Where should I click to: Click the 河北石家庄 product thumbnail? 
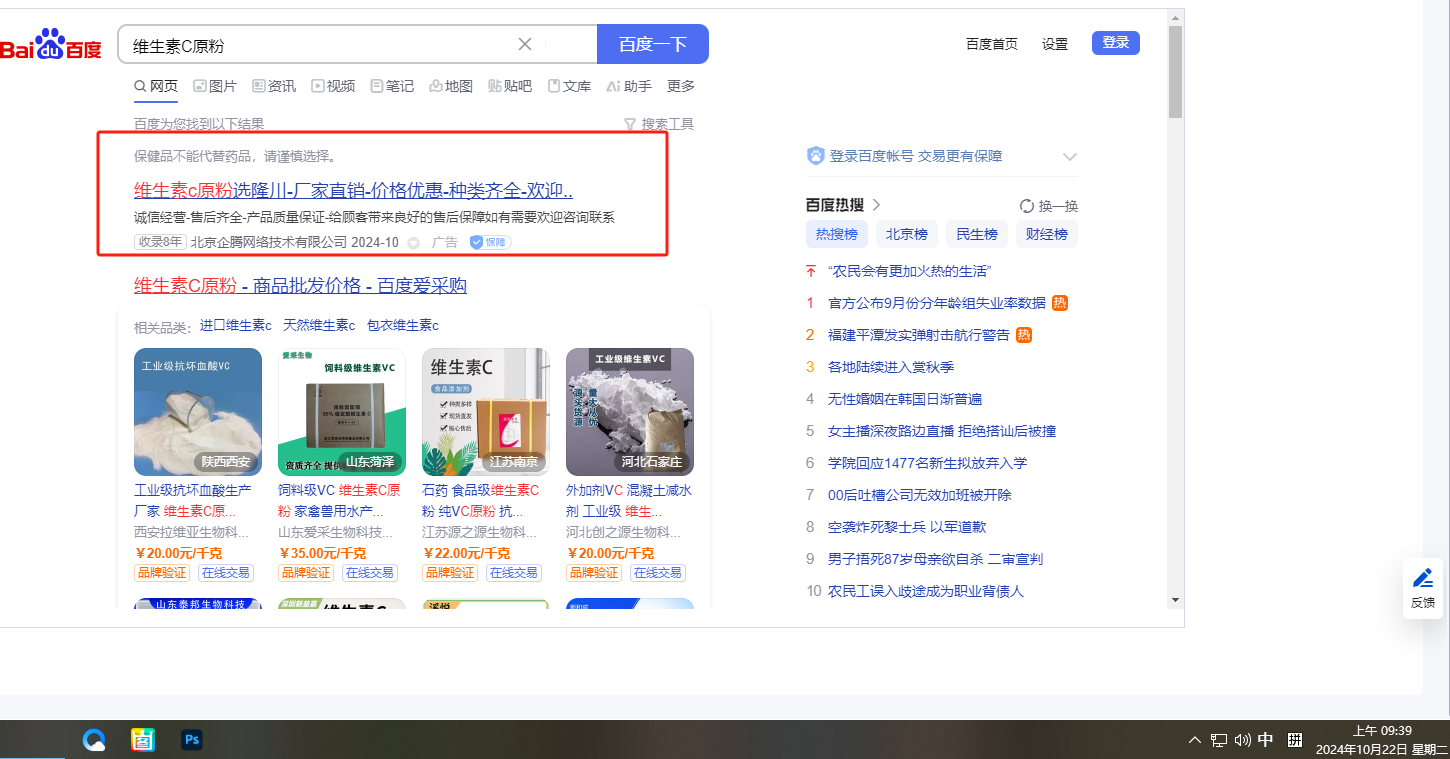[x=630, y=412]
